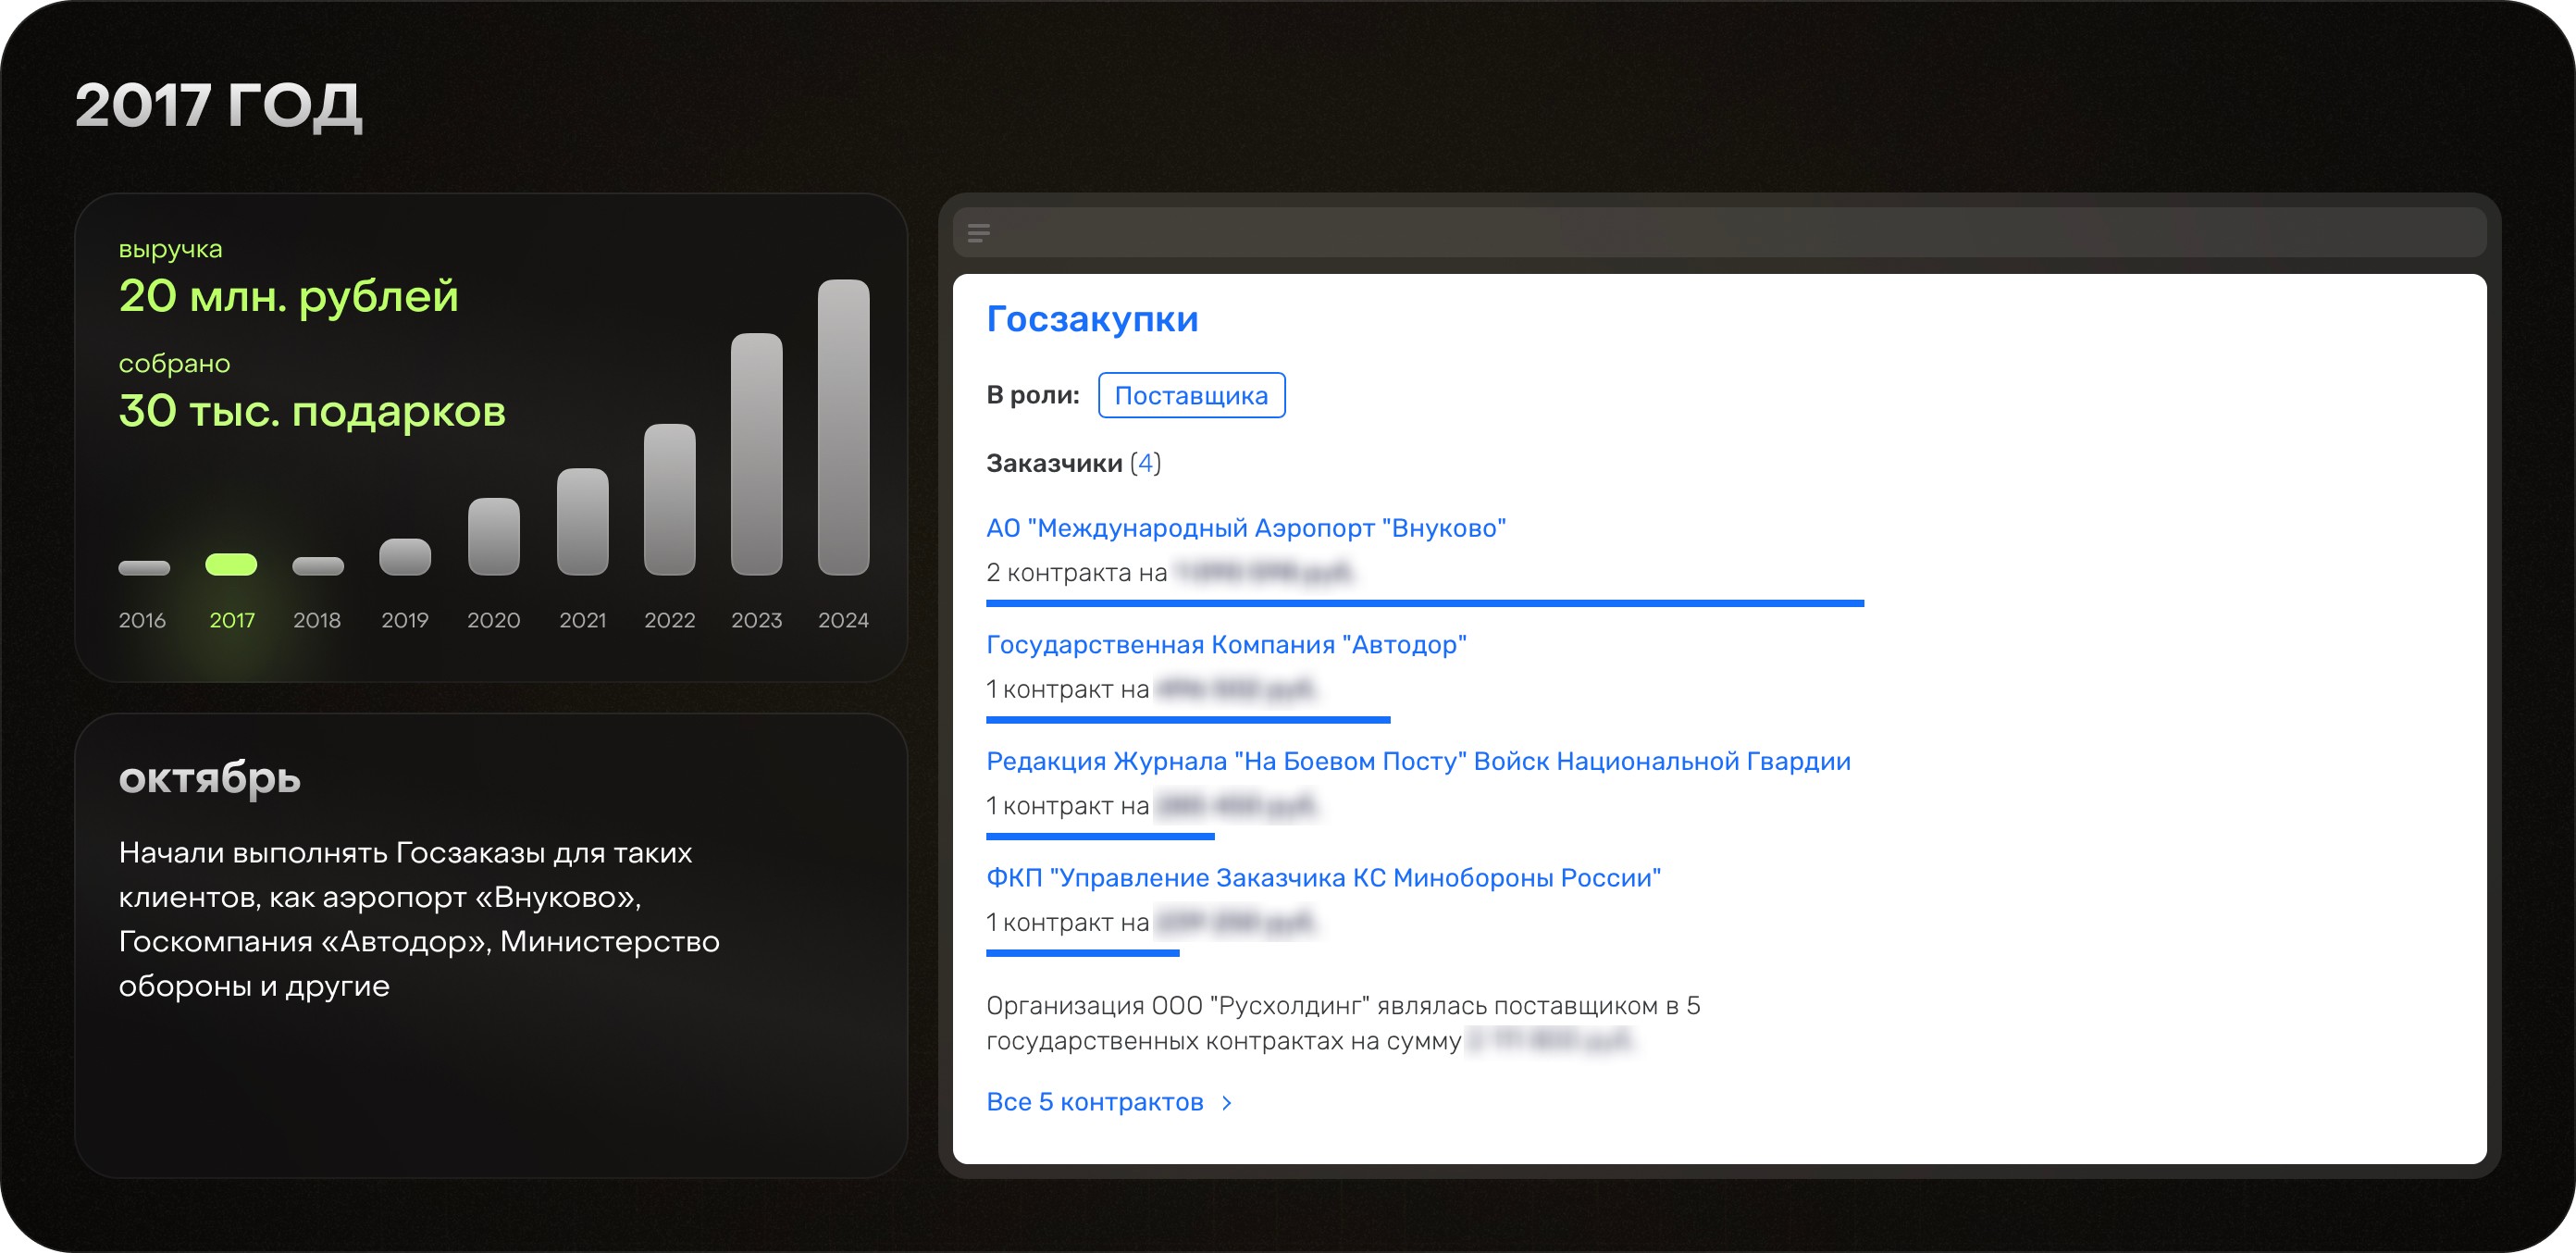This screenshot has width=2576, height=1253.
Task: Open Редакция Журнала На Боевом Посту link
Action: tap(1417, 761)
